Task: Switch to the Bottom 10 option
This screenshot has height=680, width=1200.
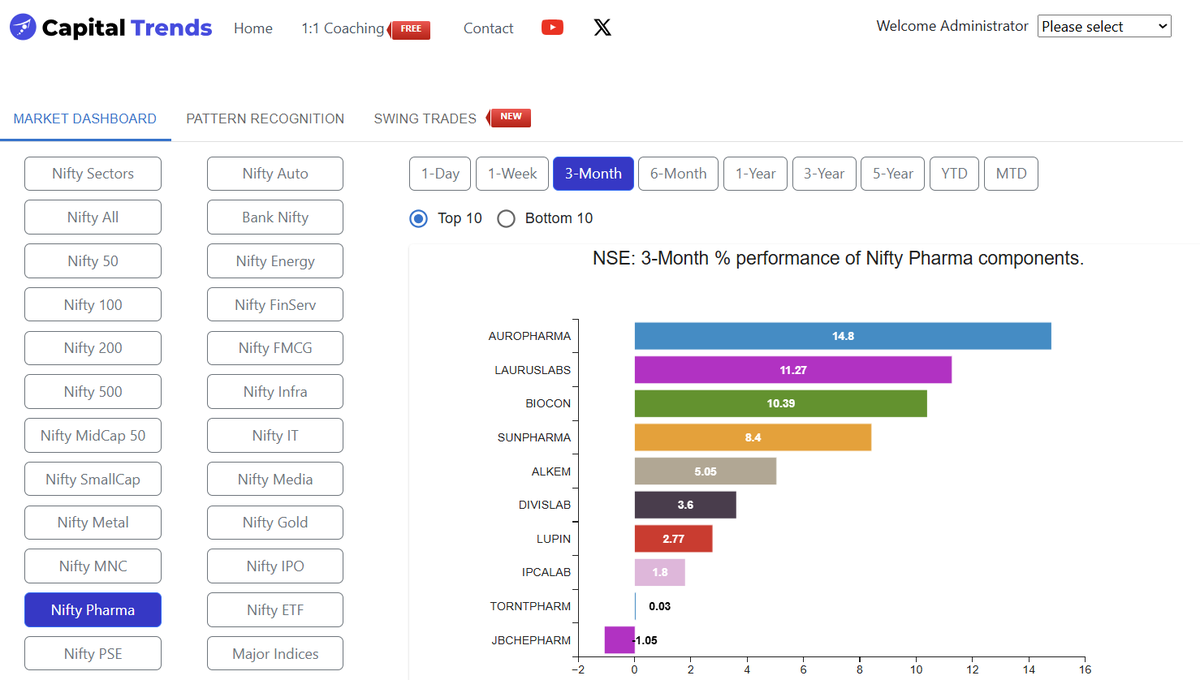Action: click(x=506, y=218)
